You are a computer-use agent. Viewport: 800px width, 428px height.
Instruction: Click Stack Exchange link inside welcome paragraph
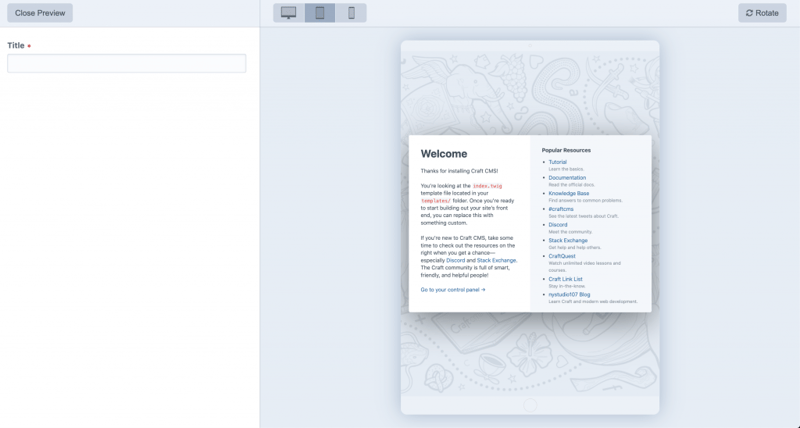(496, 260)
